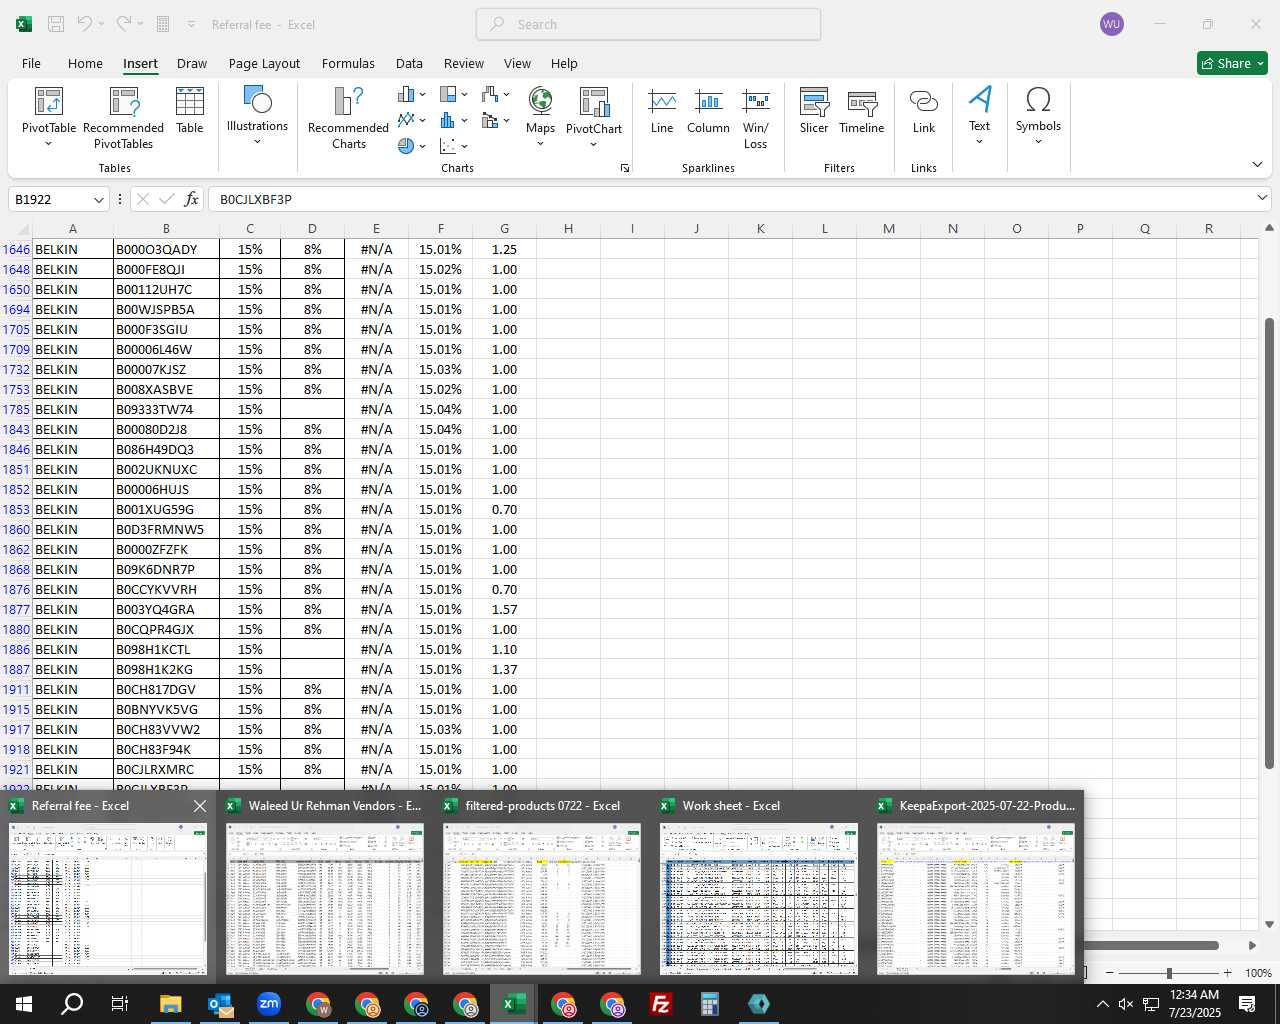Insert a combo chart

coord(490,120)
